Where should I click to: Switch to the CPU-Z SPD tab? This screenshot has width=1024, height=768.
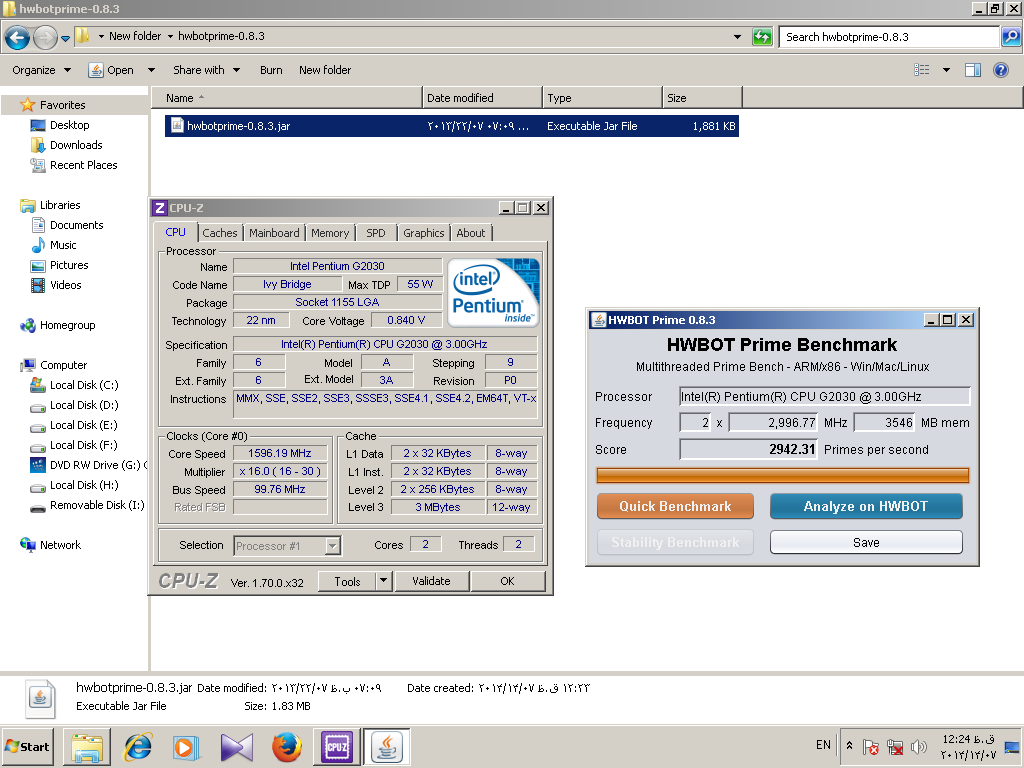pos(376,233)
